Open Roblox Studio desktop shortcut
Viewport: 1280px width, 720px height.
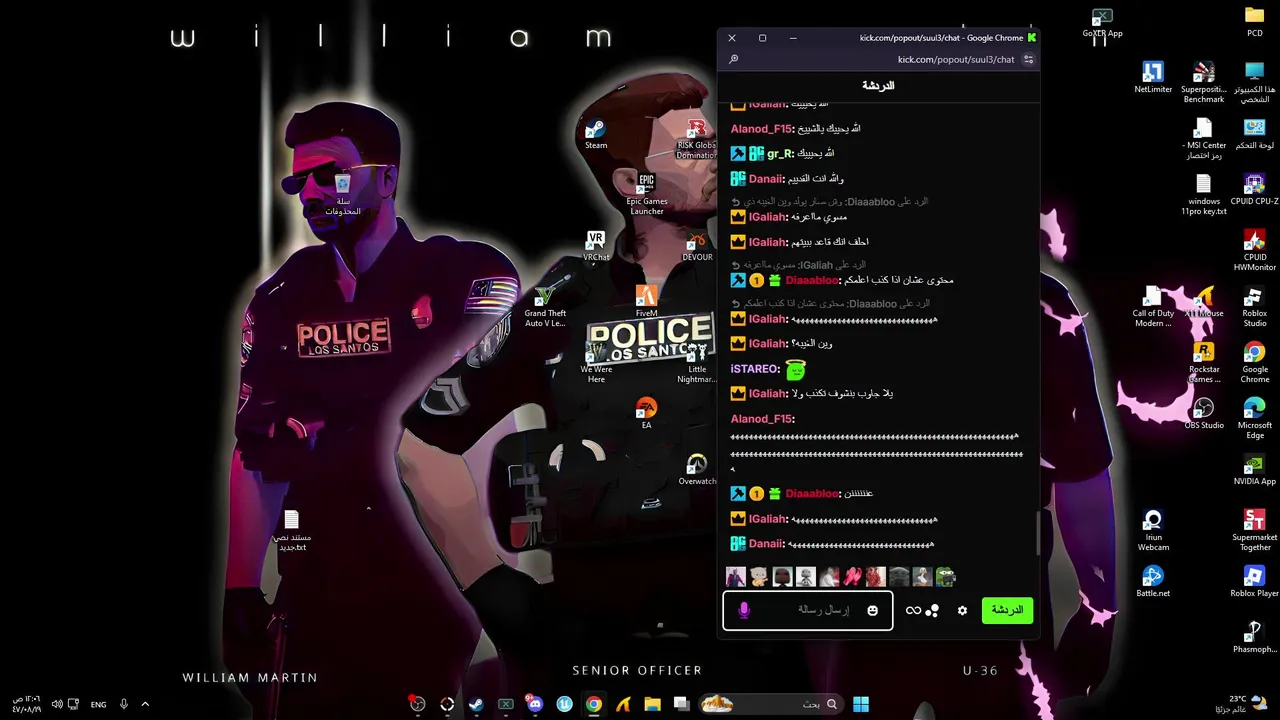click(x=1255, y=307)
